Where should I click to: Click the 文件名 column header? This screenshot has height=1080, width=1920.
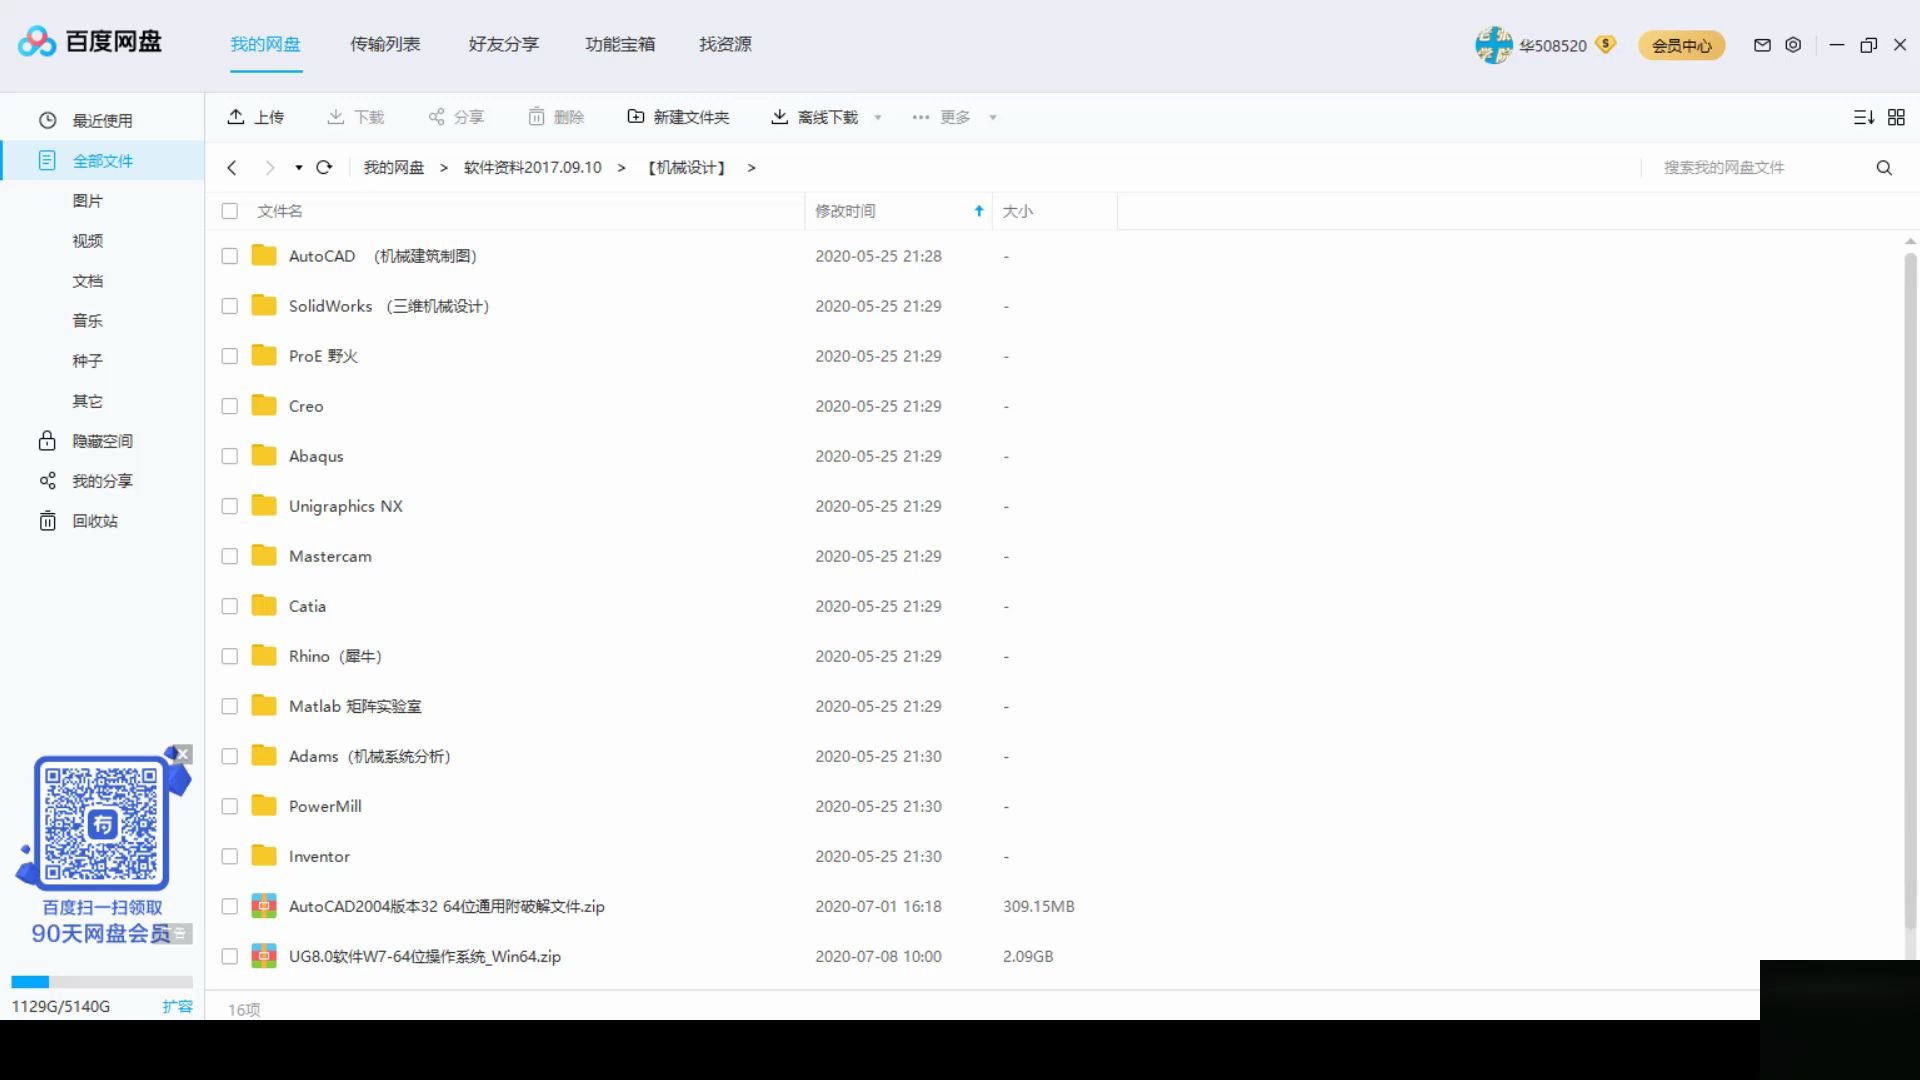280,211
